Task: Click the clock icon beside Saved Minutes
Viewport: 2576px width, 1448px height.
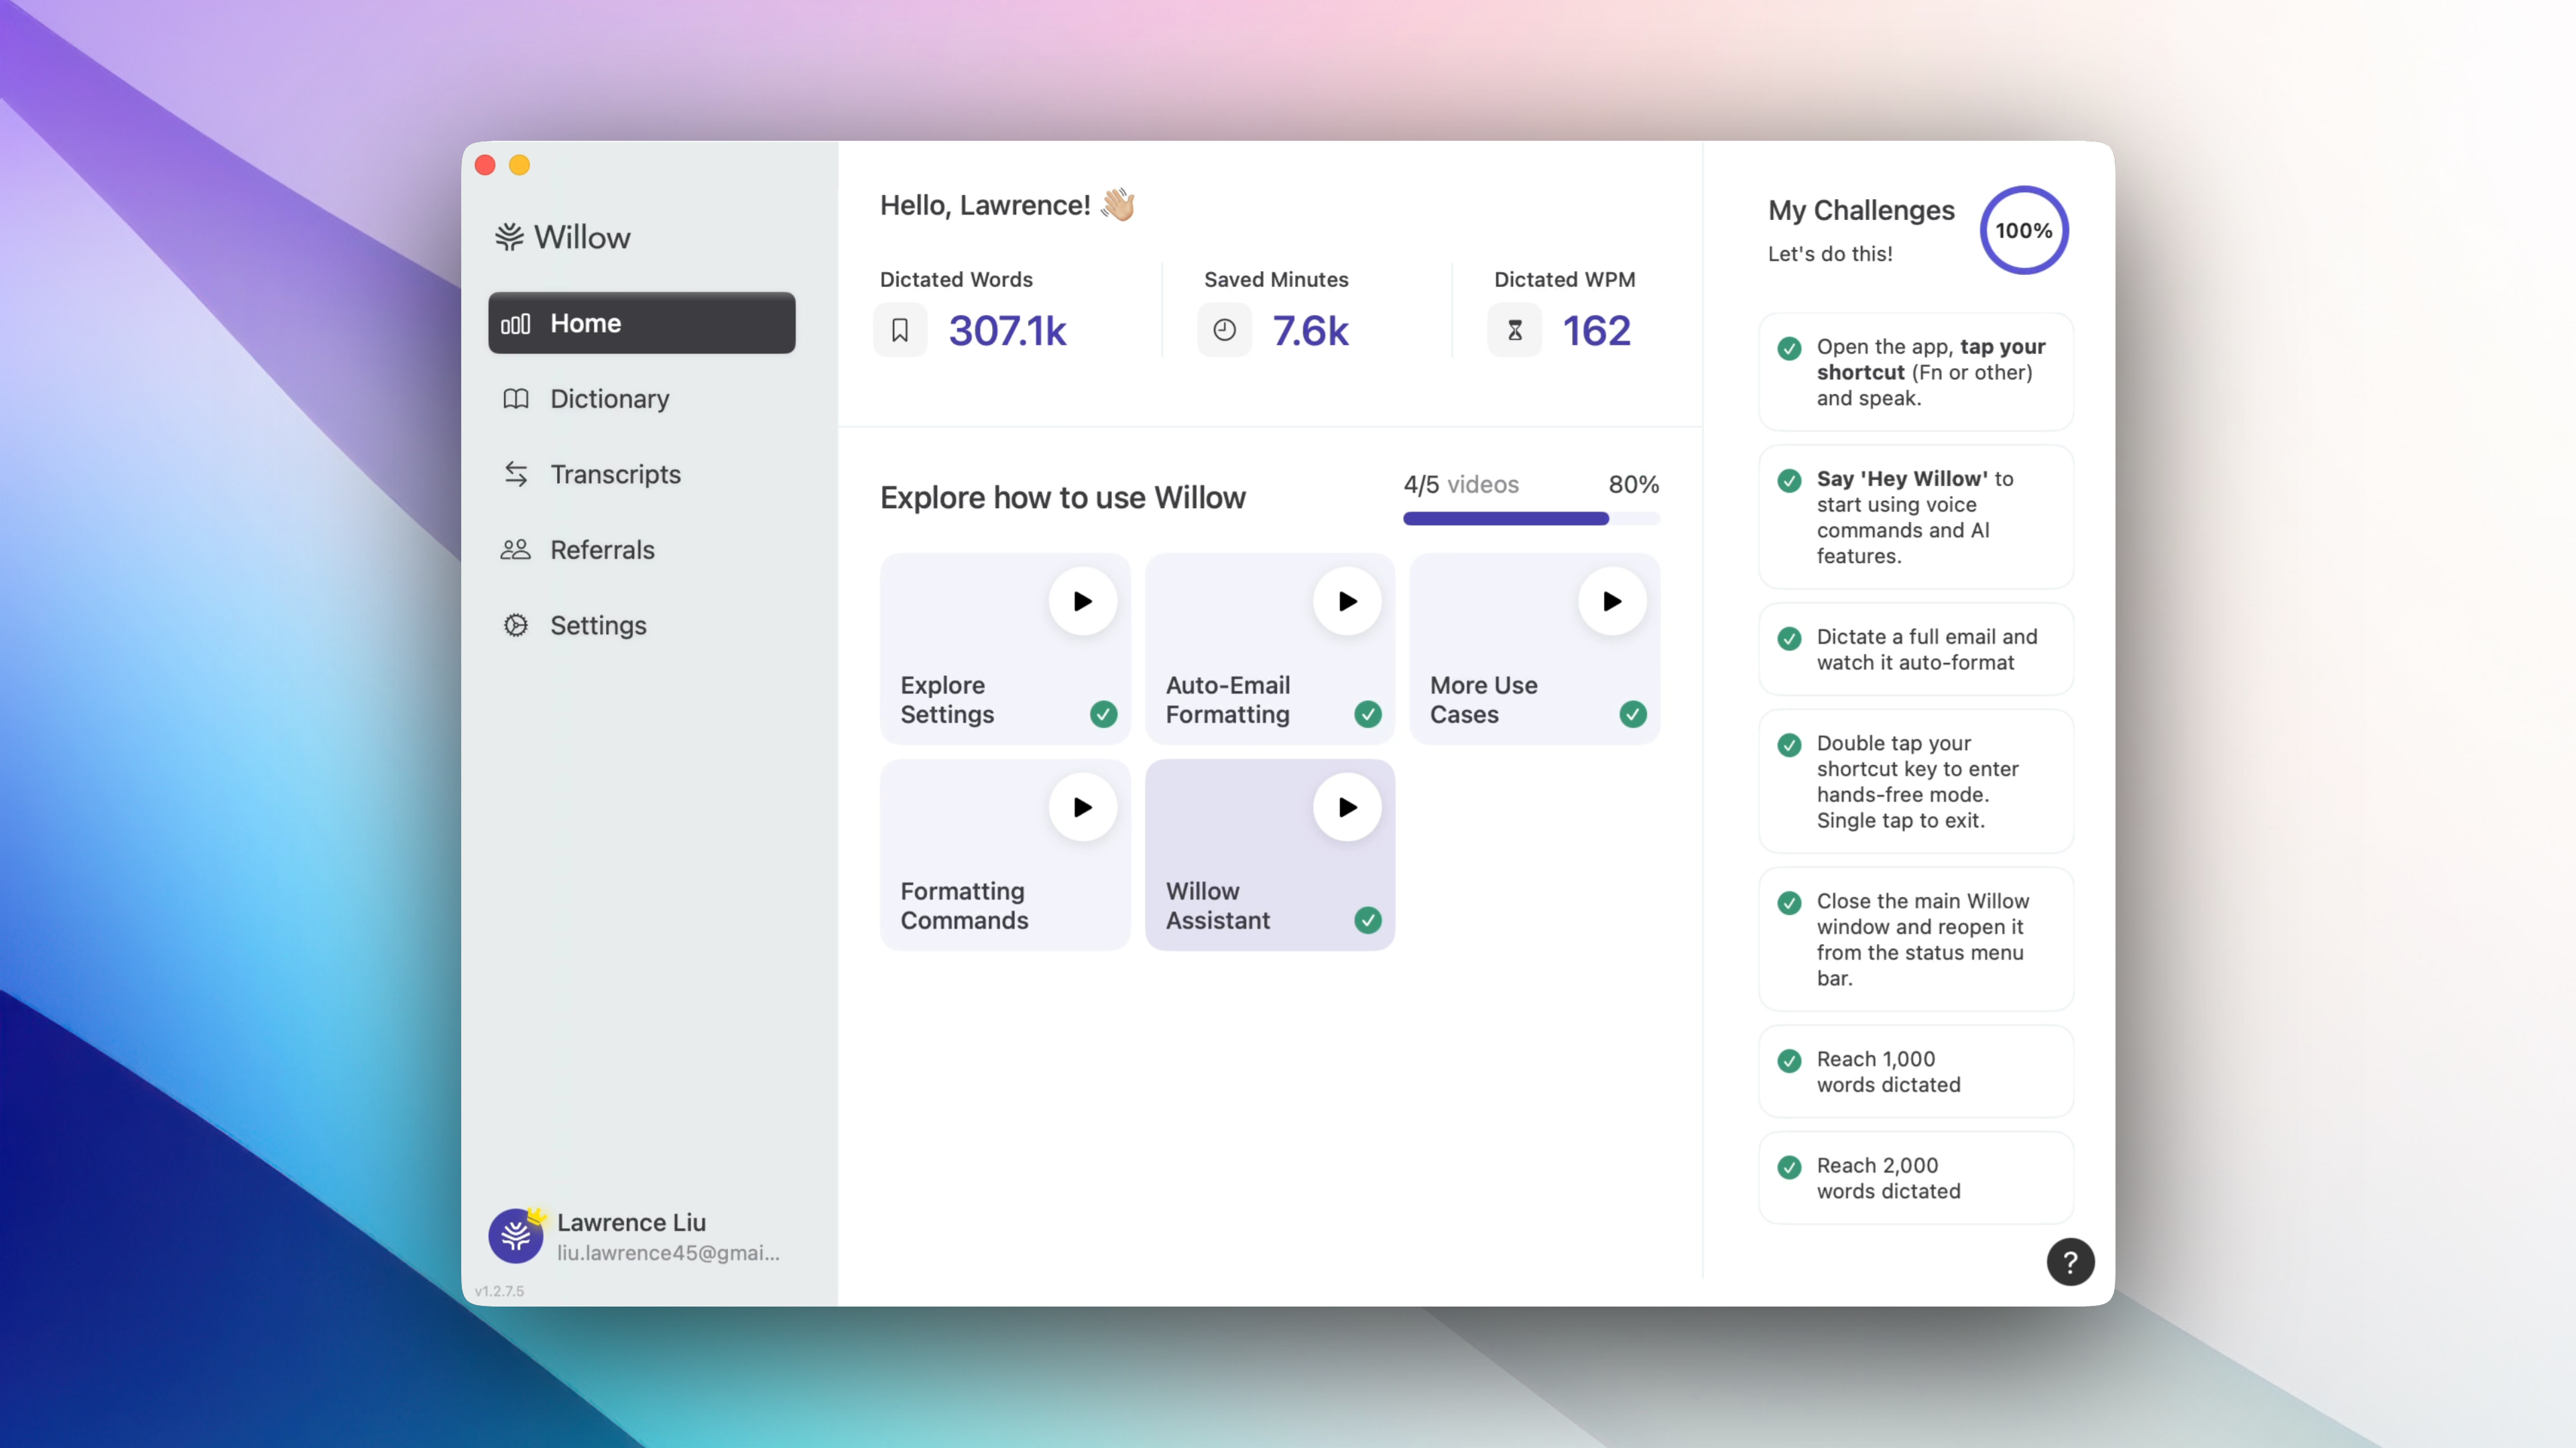Action: tap(1224, 330)
